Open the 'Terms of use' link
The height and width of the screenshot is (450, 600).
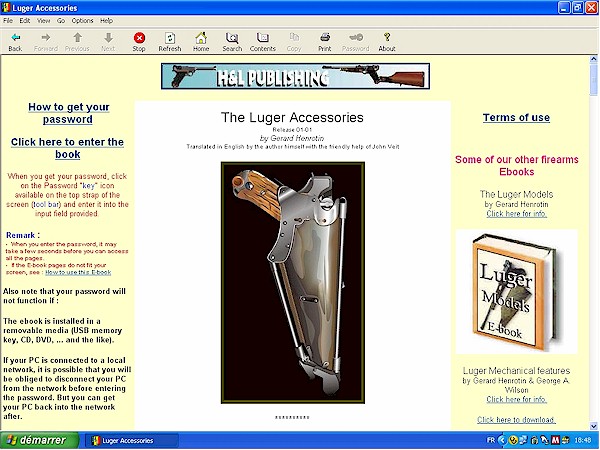pyautogui.click(x=516, y=117)
